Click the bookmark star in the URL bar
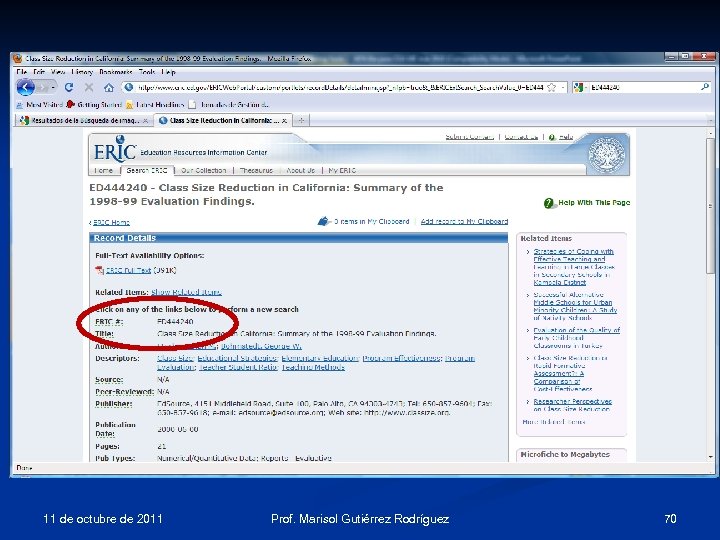 point(551,87)
